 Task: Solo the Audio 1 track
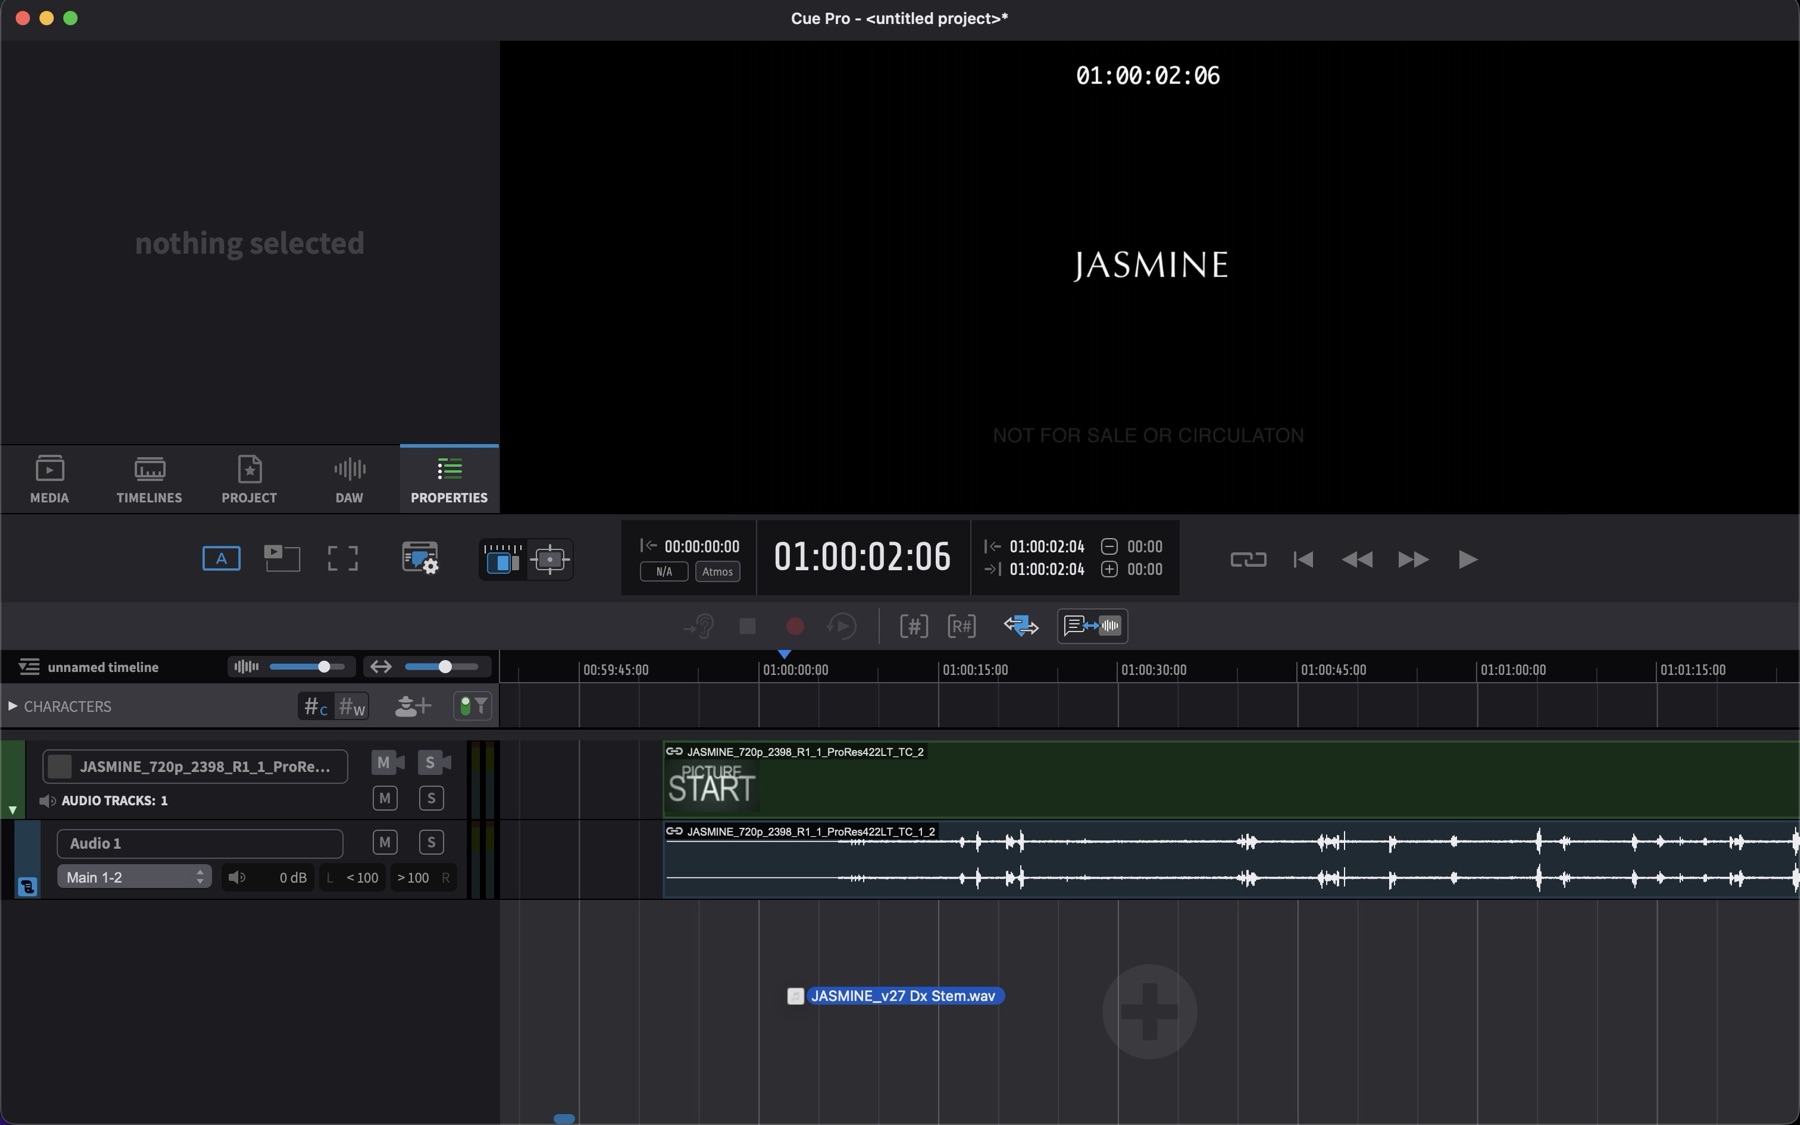pos(431,842)
